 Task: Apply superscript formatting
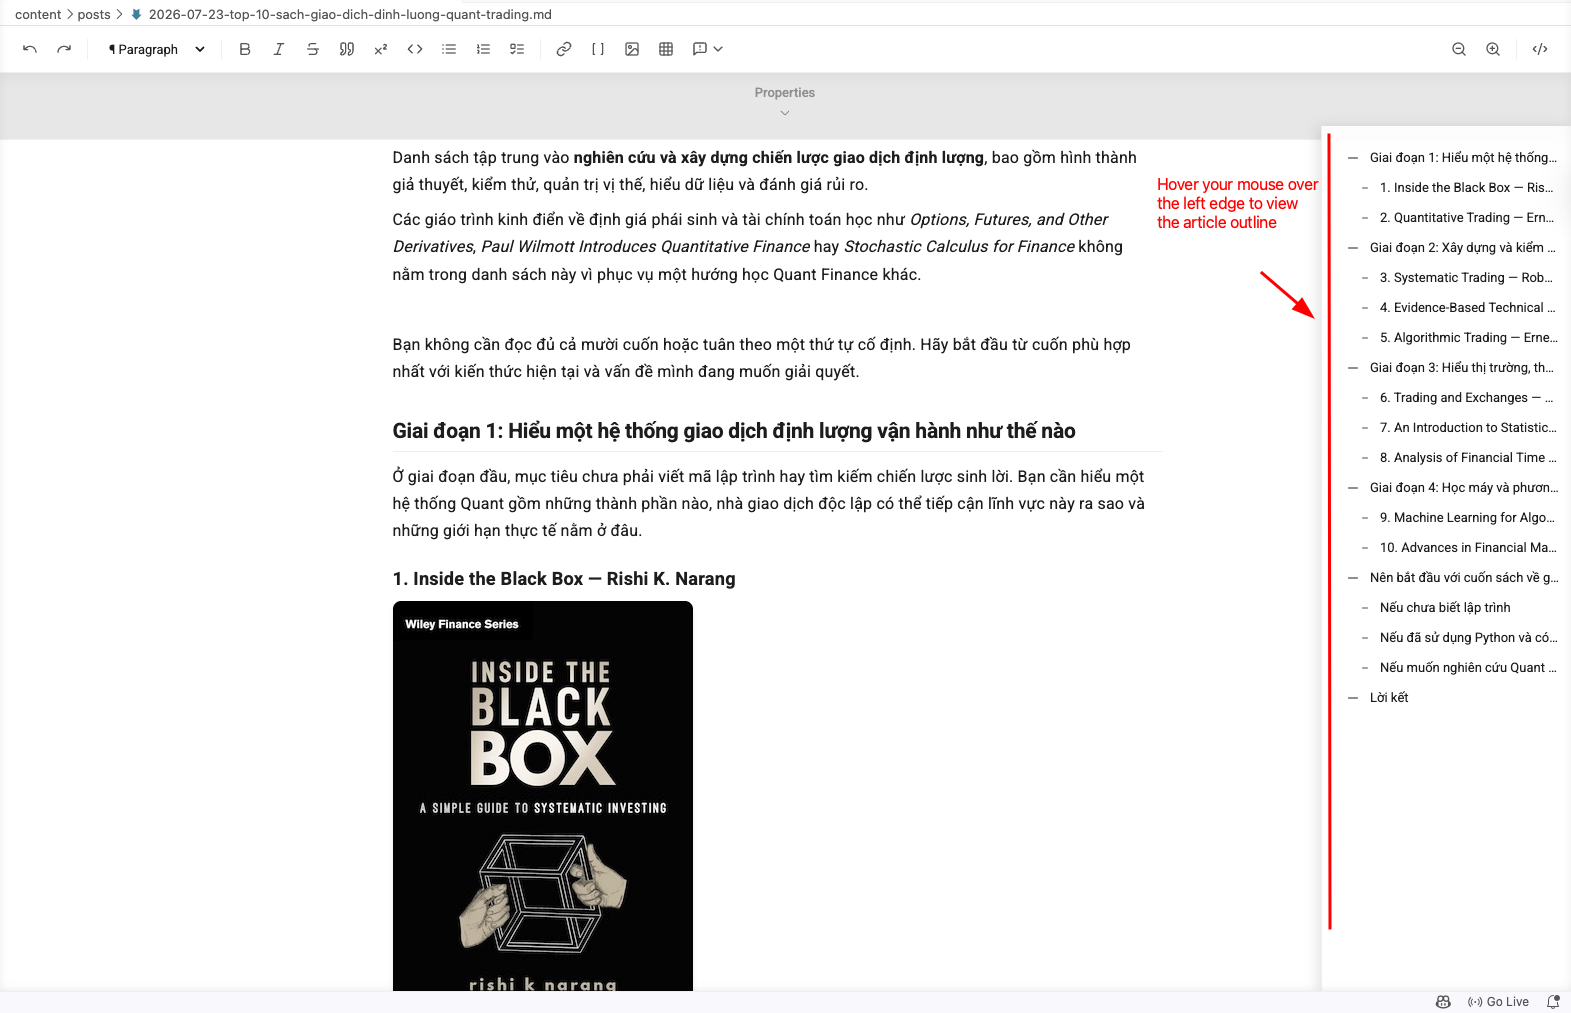click(381, 49)
